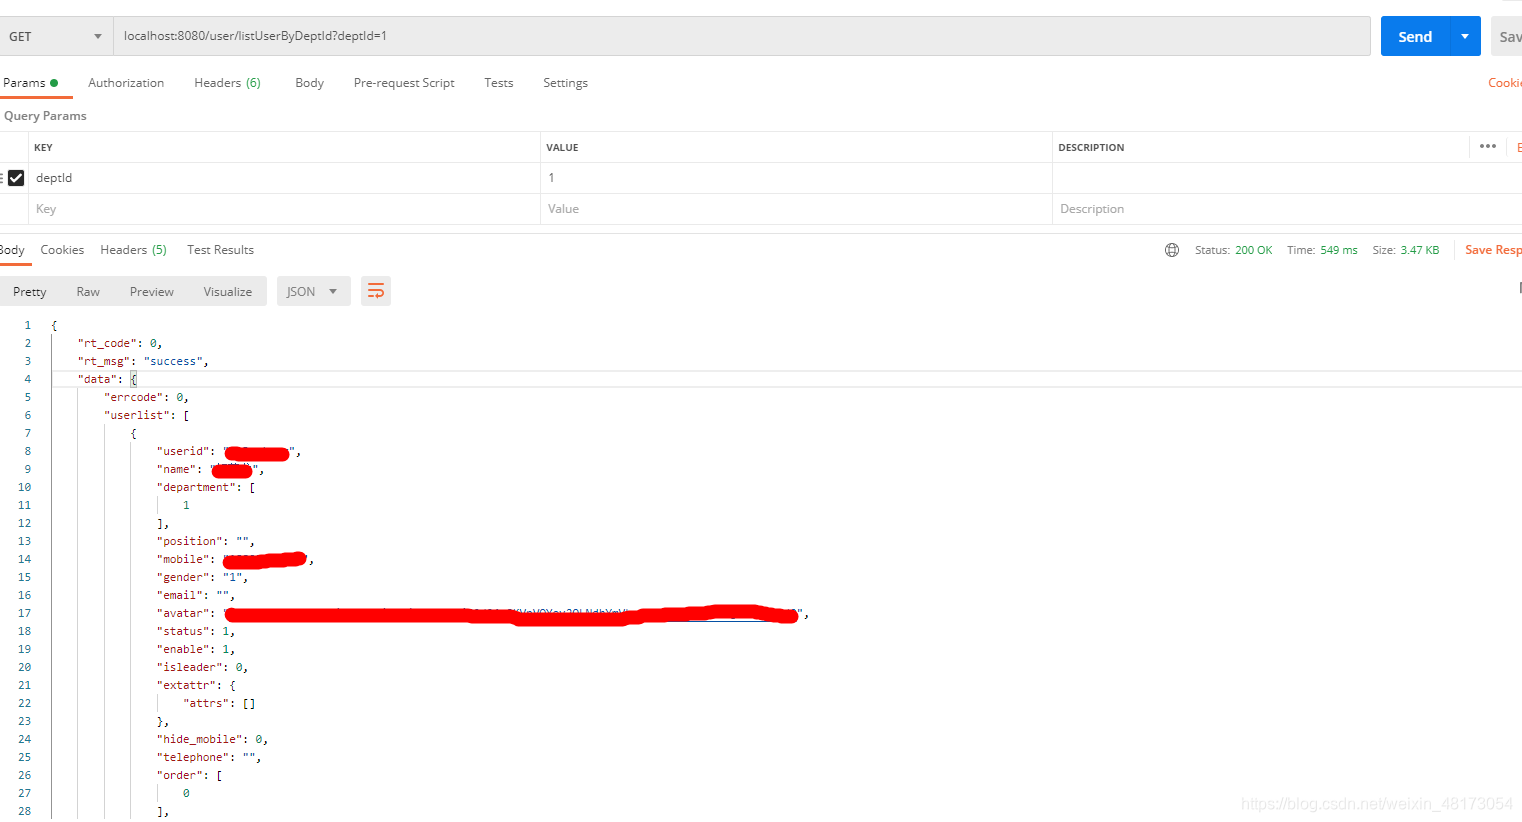
Task: Click the network globe icon
Action: (x=1172, y=250)
